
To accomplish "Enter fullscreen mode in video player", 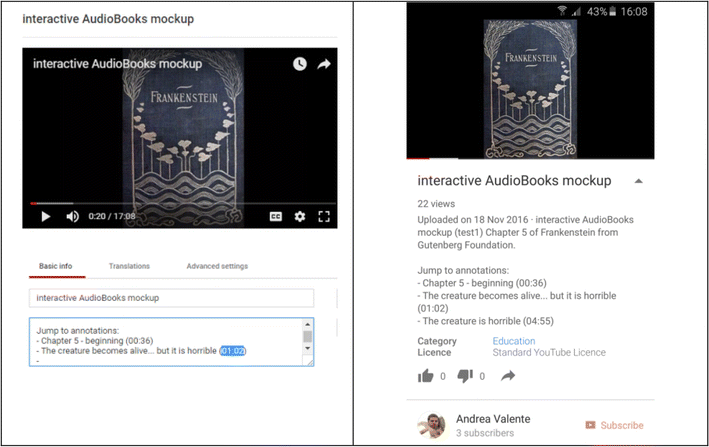I will (x=324, y=216).
